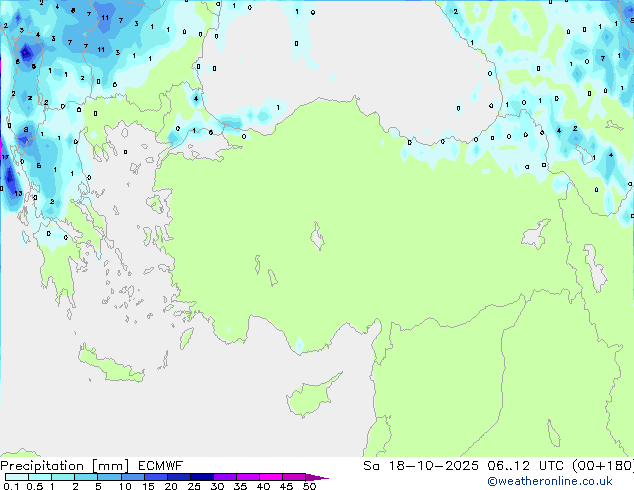634x490 pixels.
Task: Click the '25' legend tick label
Action: click(x=194, y=486)
